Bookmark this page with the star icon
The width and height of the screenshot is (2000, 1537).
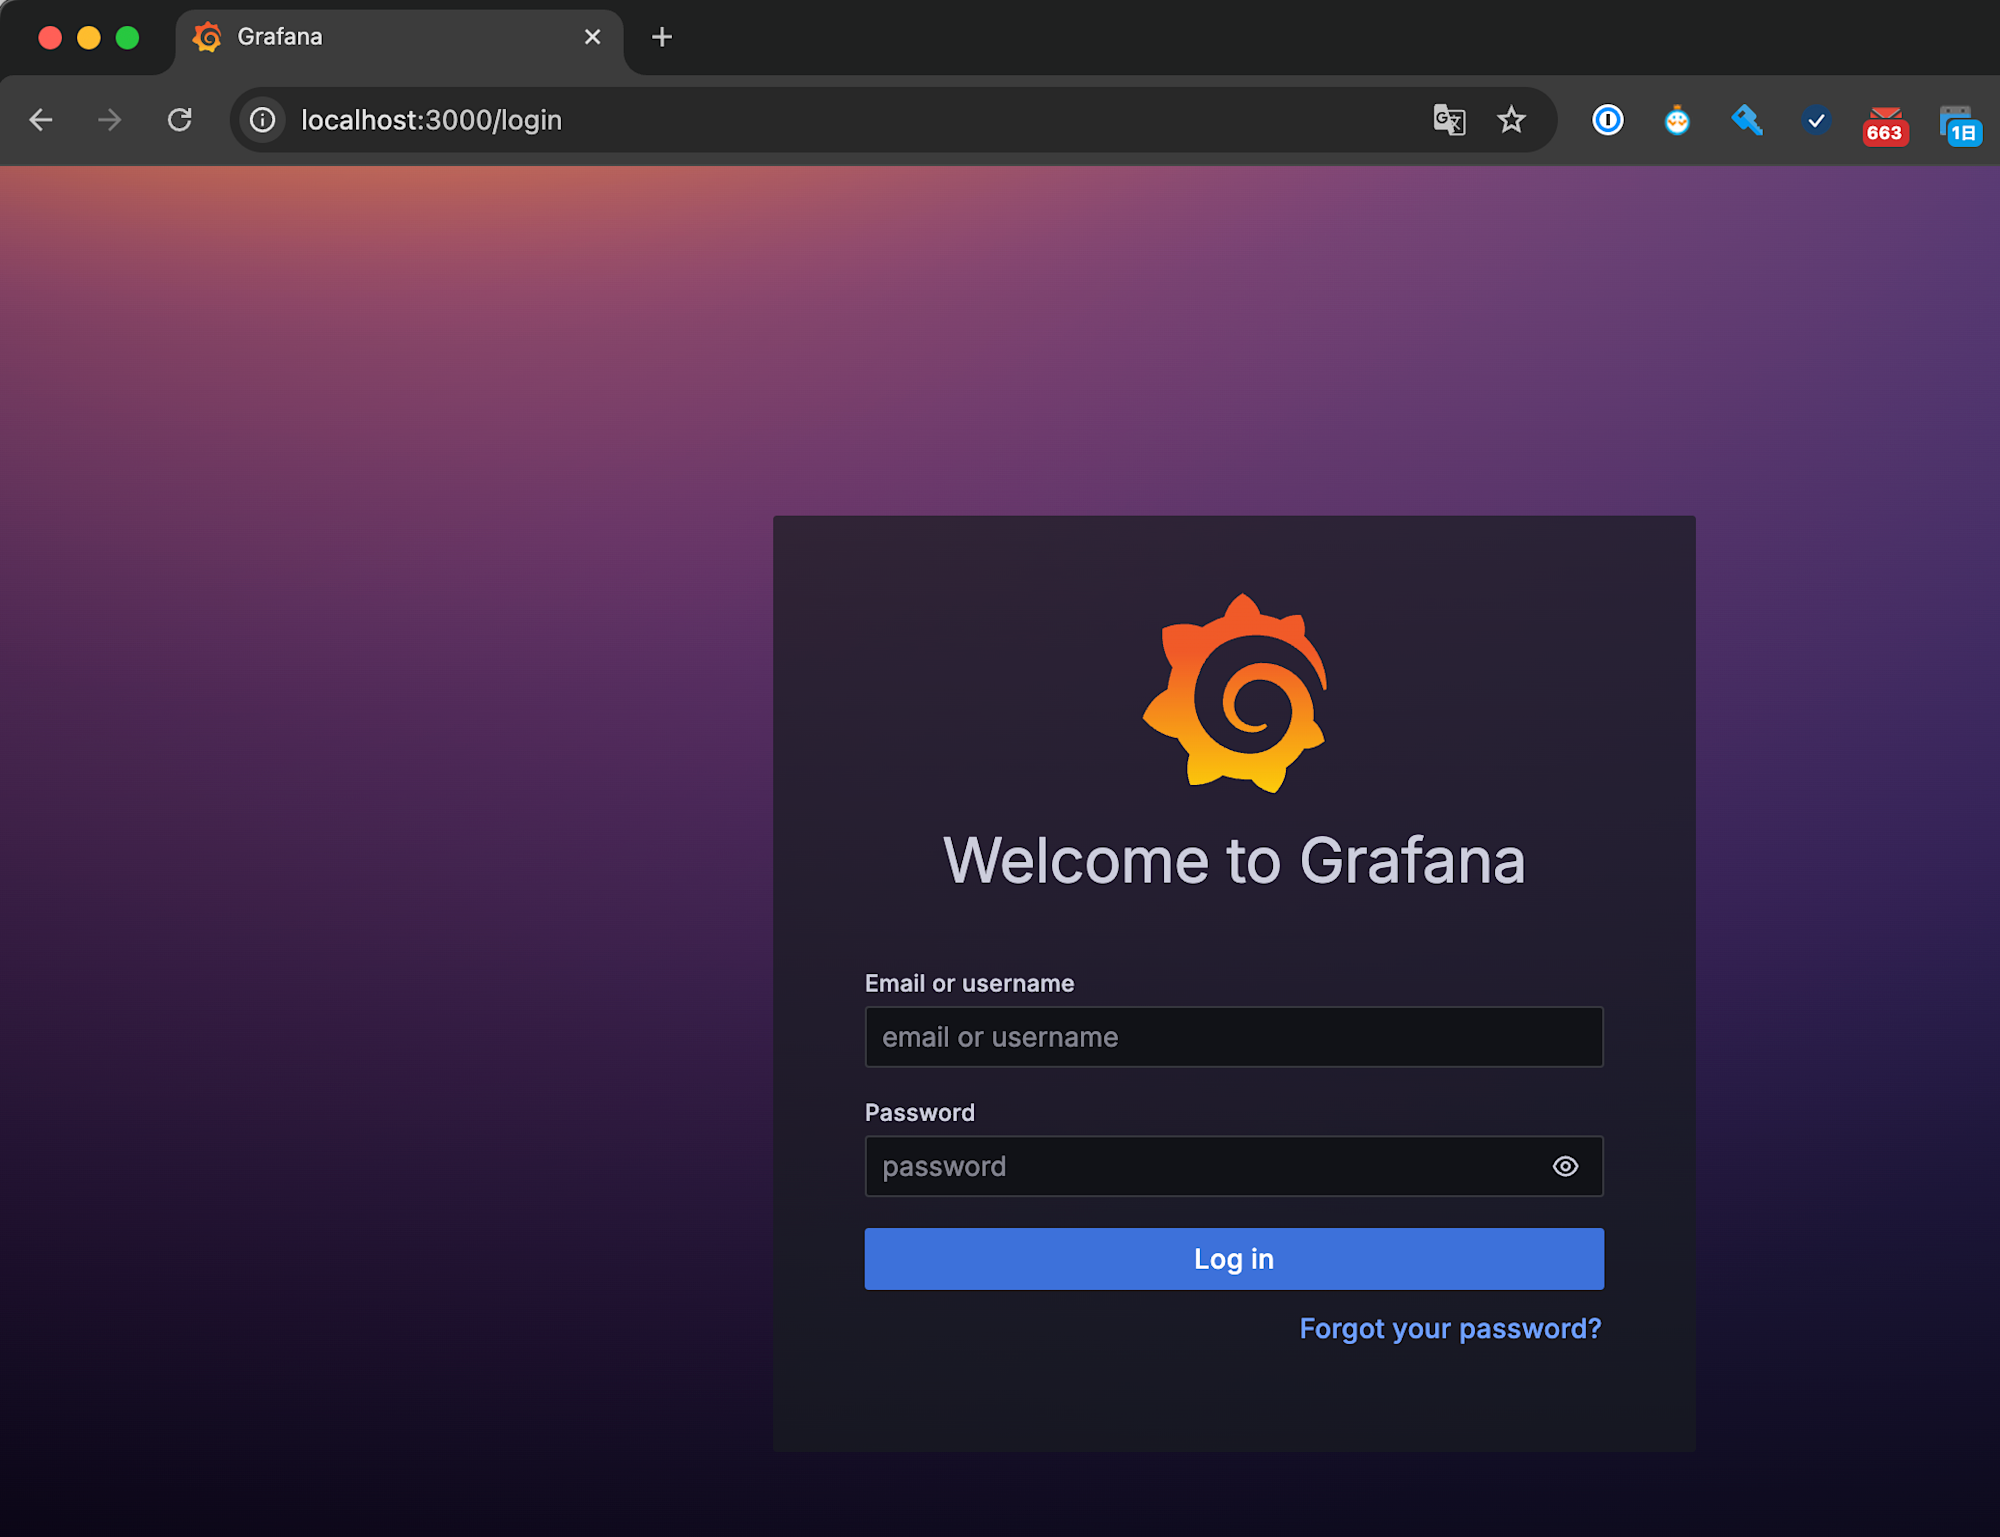pos(1511,120)
